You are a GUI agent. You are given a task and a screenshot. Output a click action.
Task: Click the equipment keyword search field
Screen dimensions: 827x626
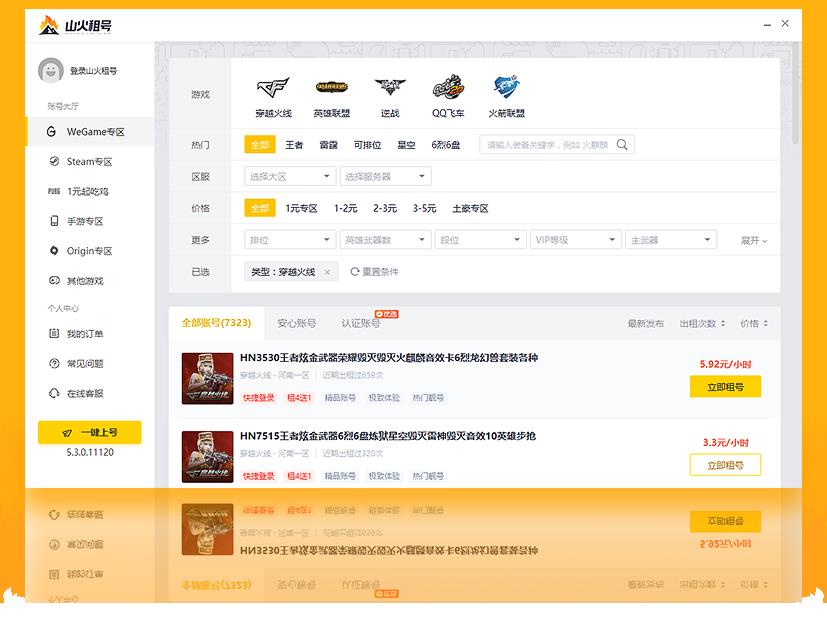point(546,145)
